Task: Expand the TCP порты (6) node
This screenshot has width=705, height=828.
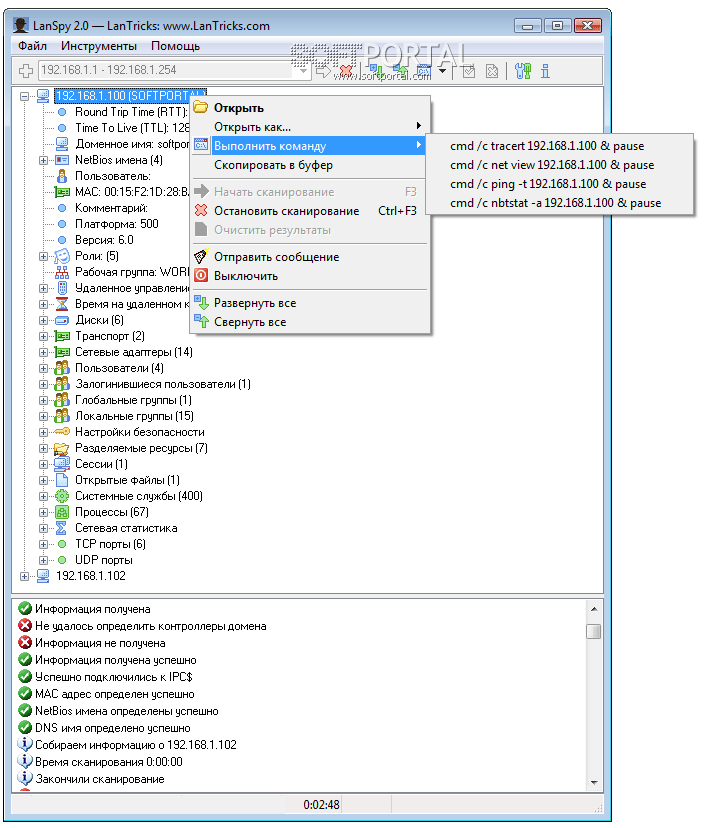Action: coord(44,544)
